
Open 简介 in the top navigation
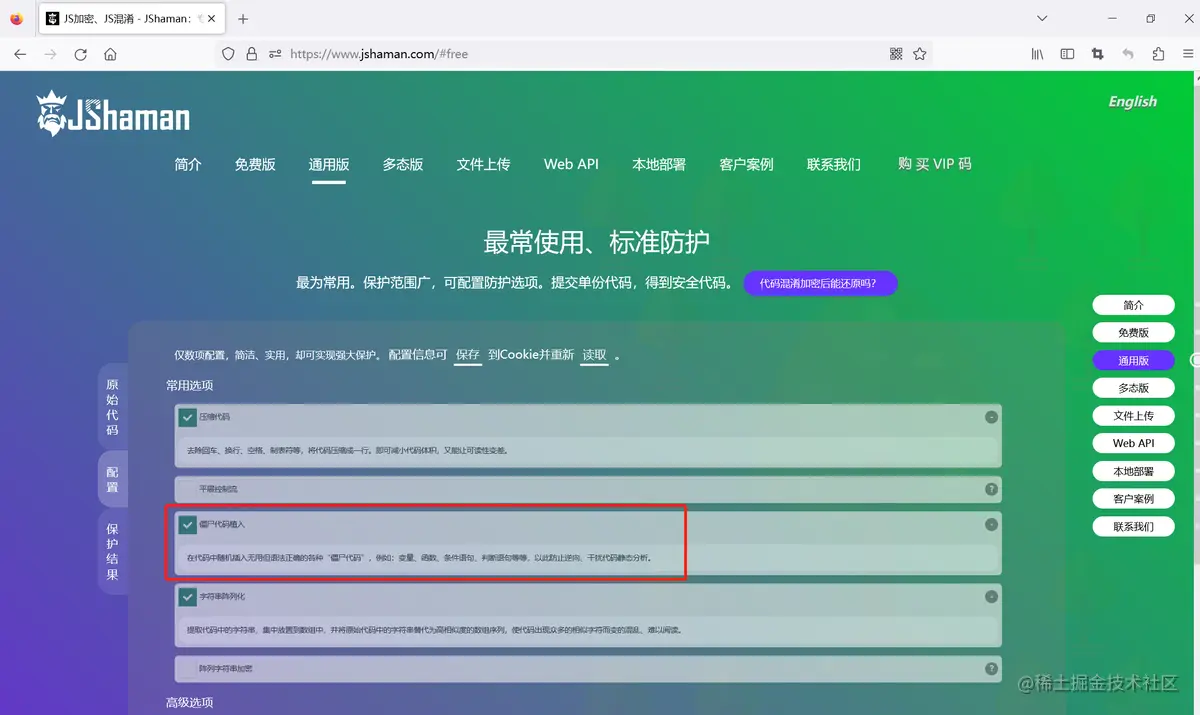pyautogui.click(x=188, y=164)
